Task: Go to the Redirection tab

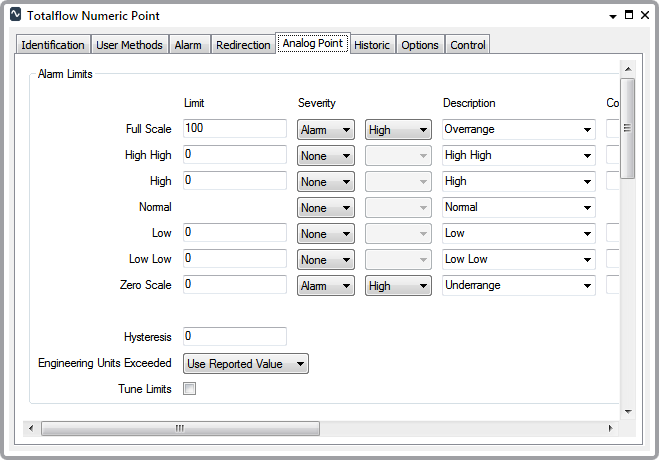Action: (243, 45)
